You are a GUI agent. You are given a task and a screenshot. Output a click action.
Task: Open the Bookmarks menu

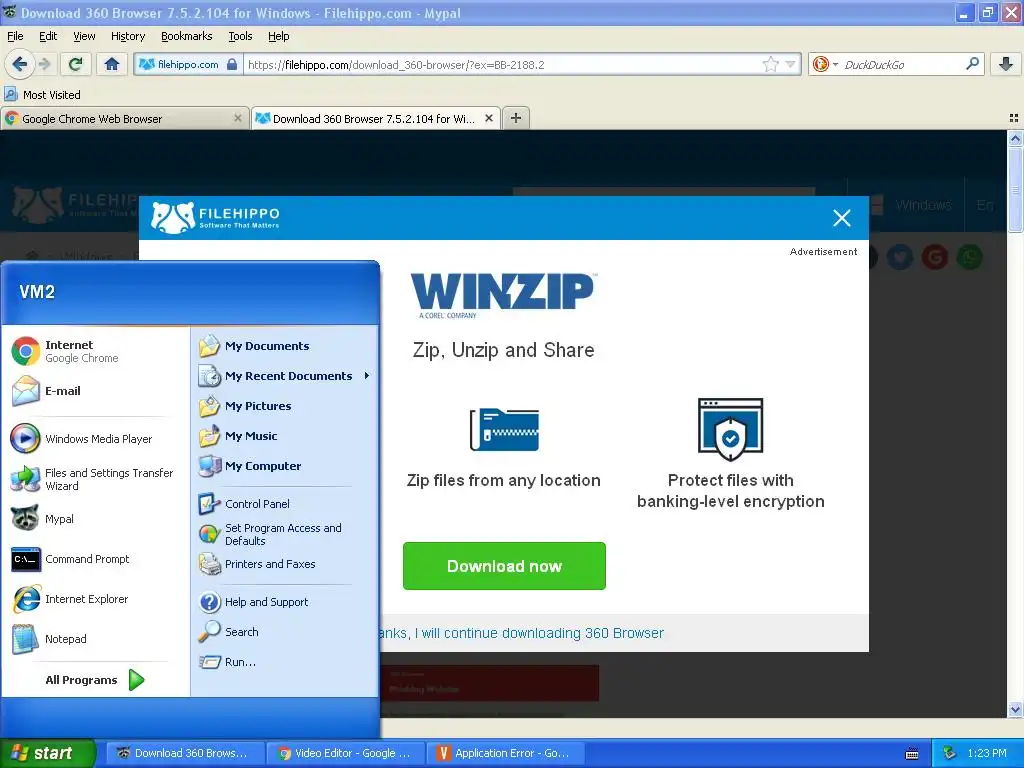click(186, 36)
